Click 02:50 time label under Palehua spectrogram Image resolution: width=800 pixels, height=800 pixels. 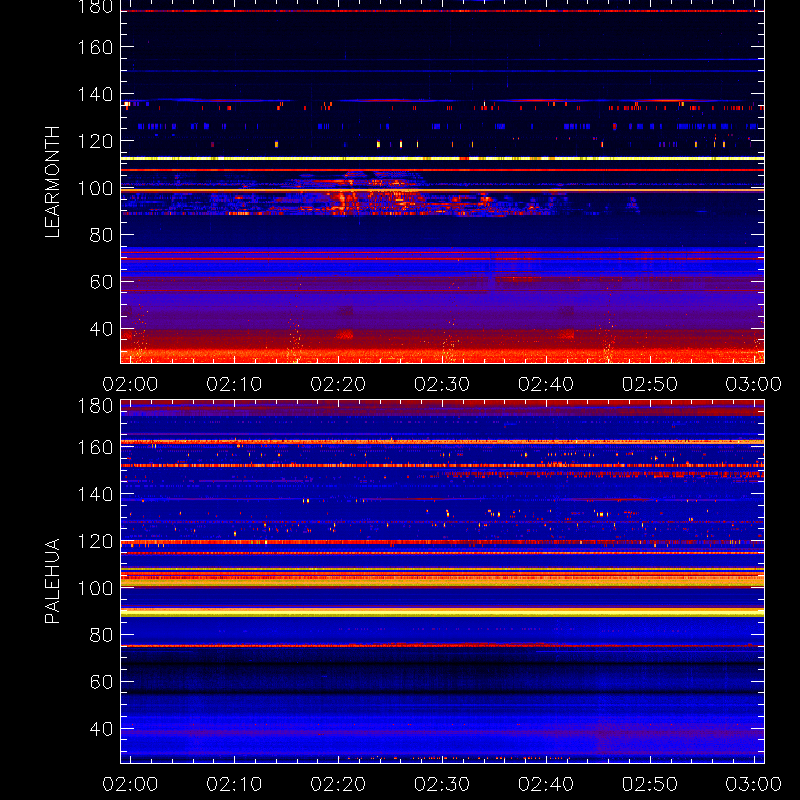pos(649,784)
